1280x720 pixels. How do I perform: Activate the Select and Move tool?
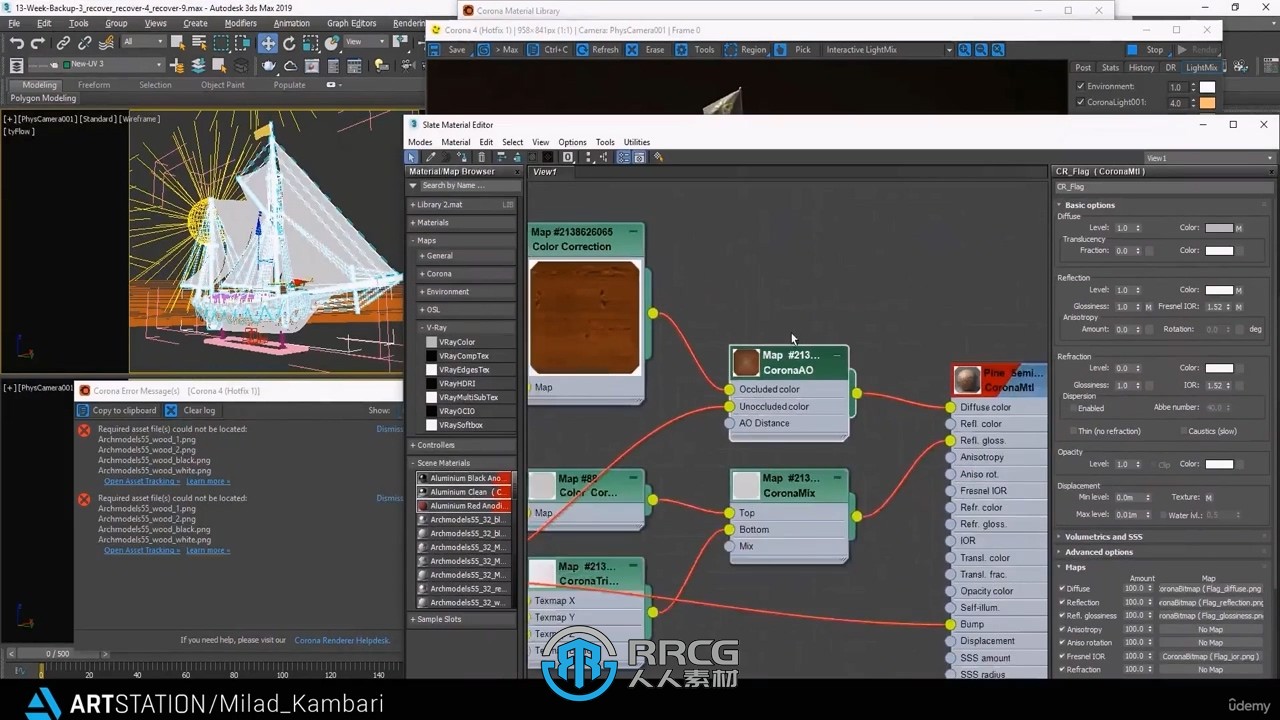pos(268,43)
